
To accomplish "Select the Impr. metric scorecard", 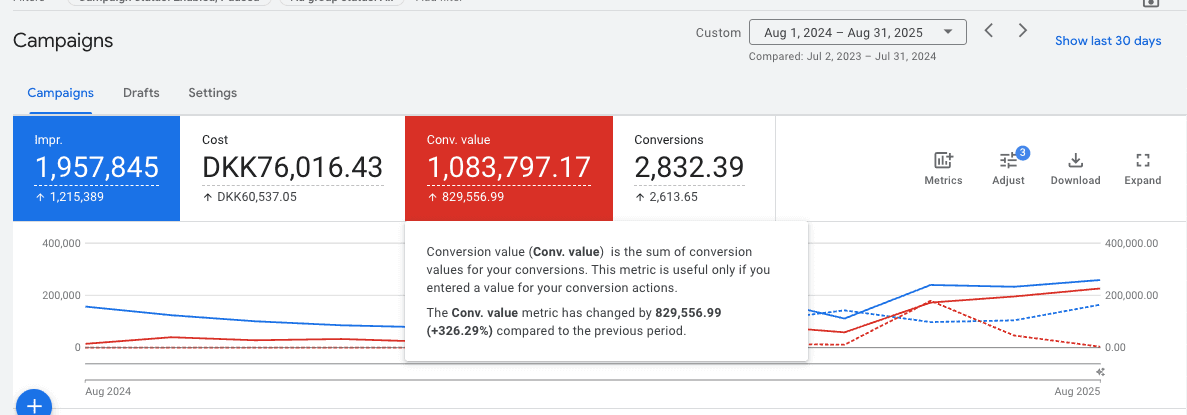I will pos(96,168).
